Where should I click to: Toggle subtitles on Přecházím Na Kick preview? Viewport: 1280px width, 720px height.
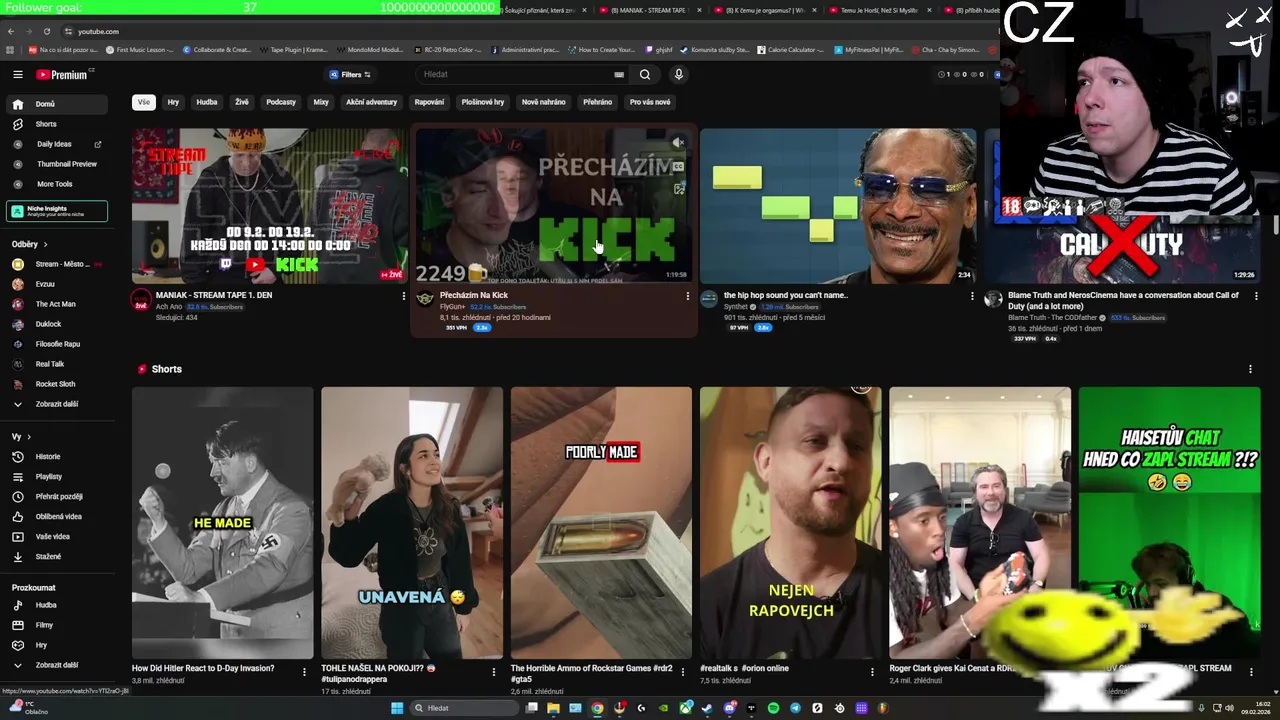(678, 166)
